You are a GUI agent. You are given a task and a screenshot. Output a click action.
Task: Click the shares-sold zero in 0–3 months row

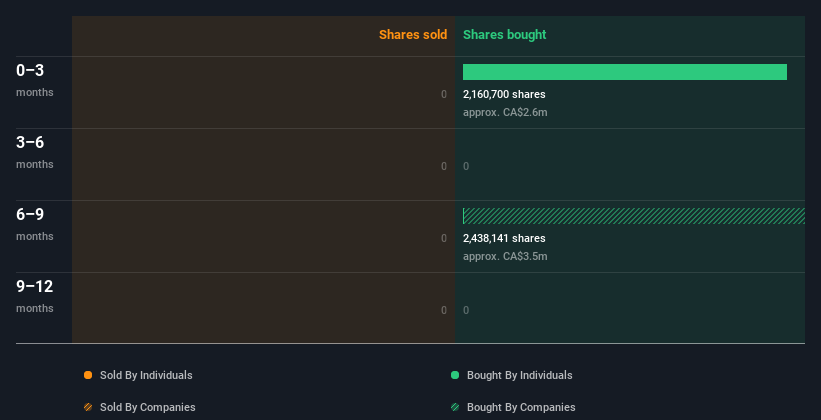click(x=444, y=94)
